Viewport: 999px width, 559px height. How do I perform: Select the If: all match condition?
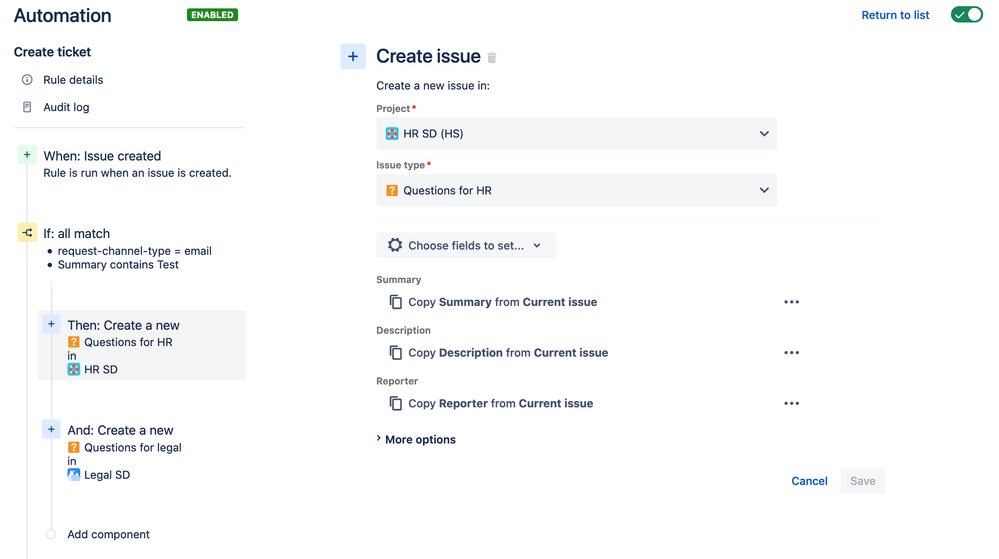tap(76, 234)
